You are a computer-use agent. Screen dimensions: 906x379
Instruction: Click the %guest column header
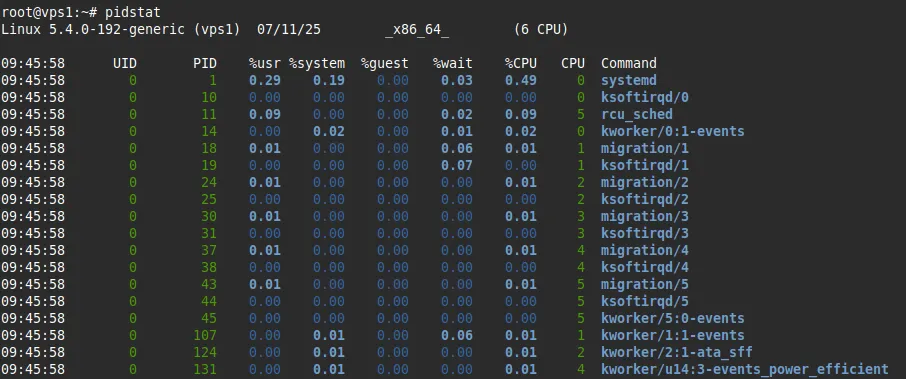point(385,64)
